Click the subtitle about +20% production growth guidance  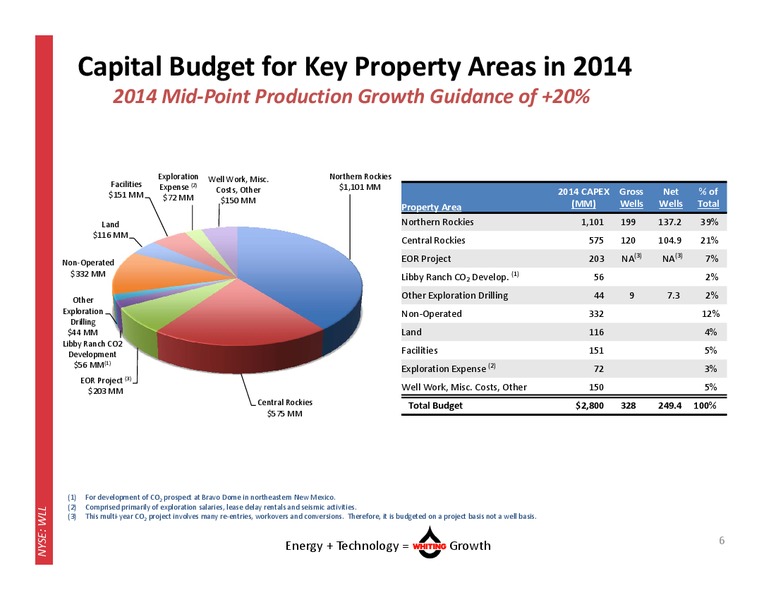pos(351,97)
